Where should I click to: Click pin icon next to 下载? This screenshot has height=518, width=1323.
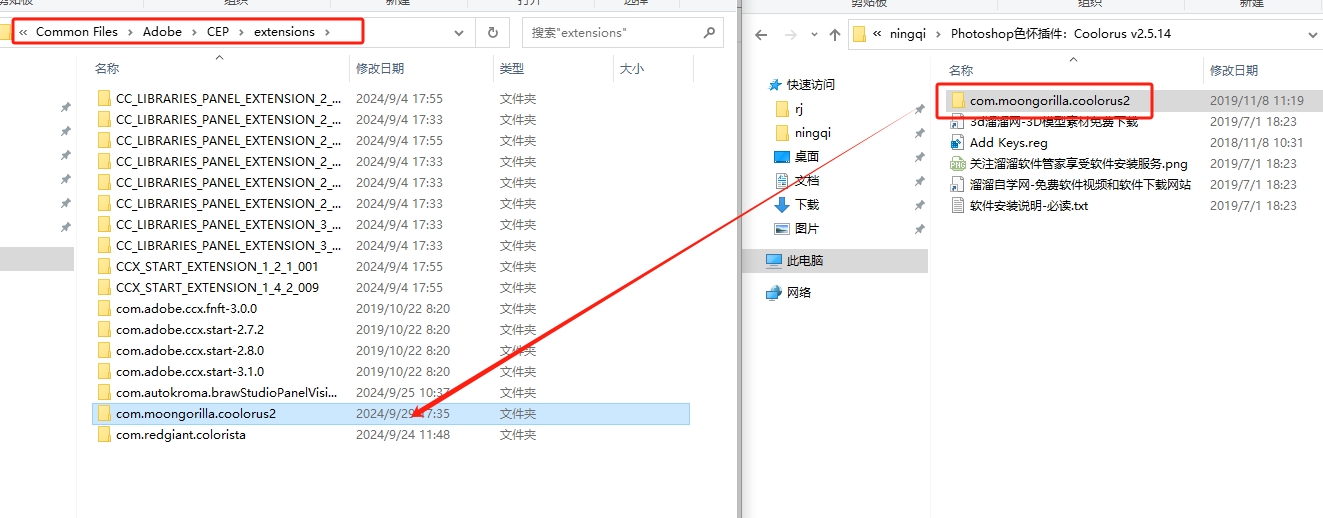(919, 205)
